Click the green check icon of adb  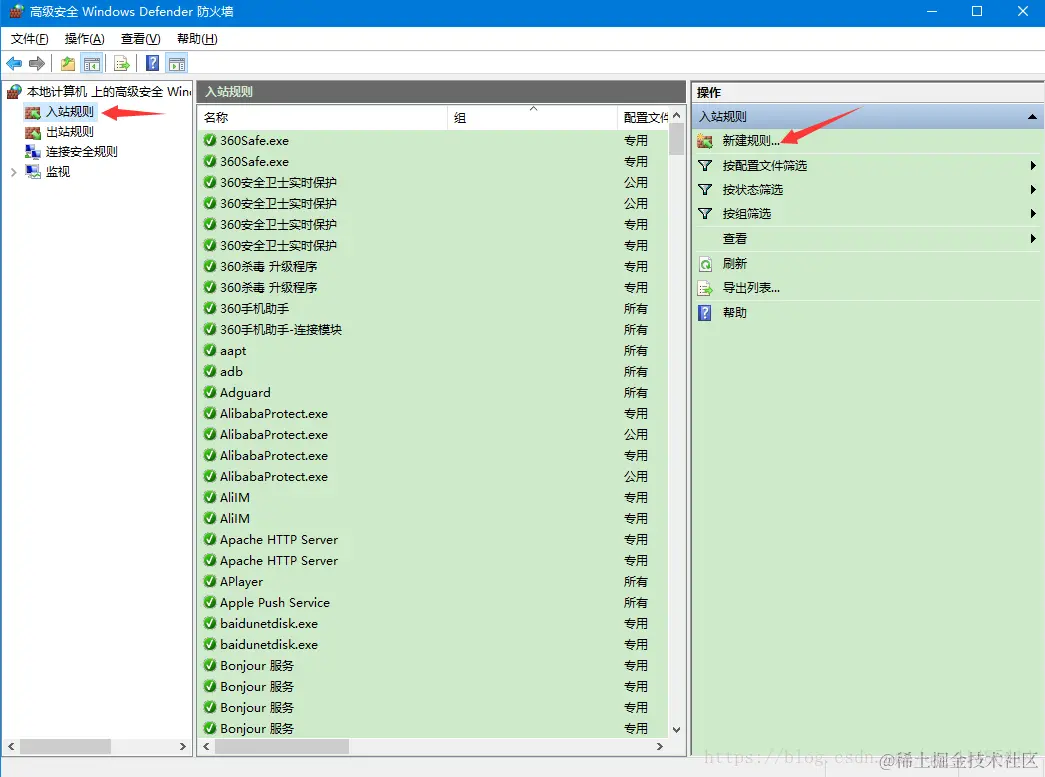coord(210,371)
